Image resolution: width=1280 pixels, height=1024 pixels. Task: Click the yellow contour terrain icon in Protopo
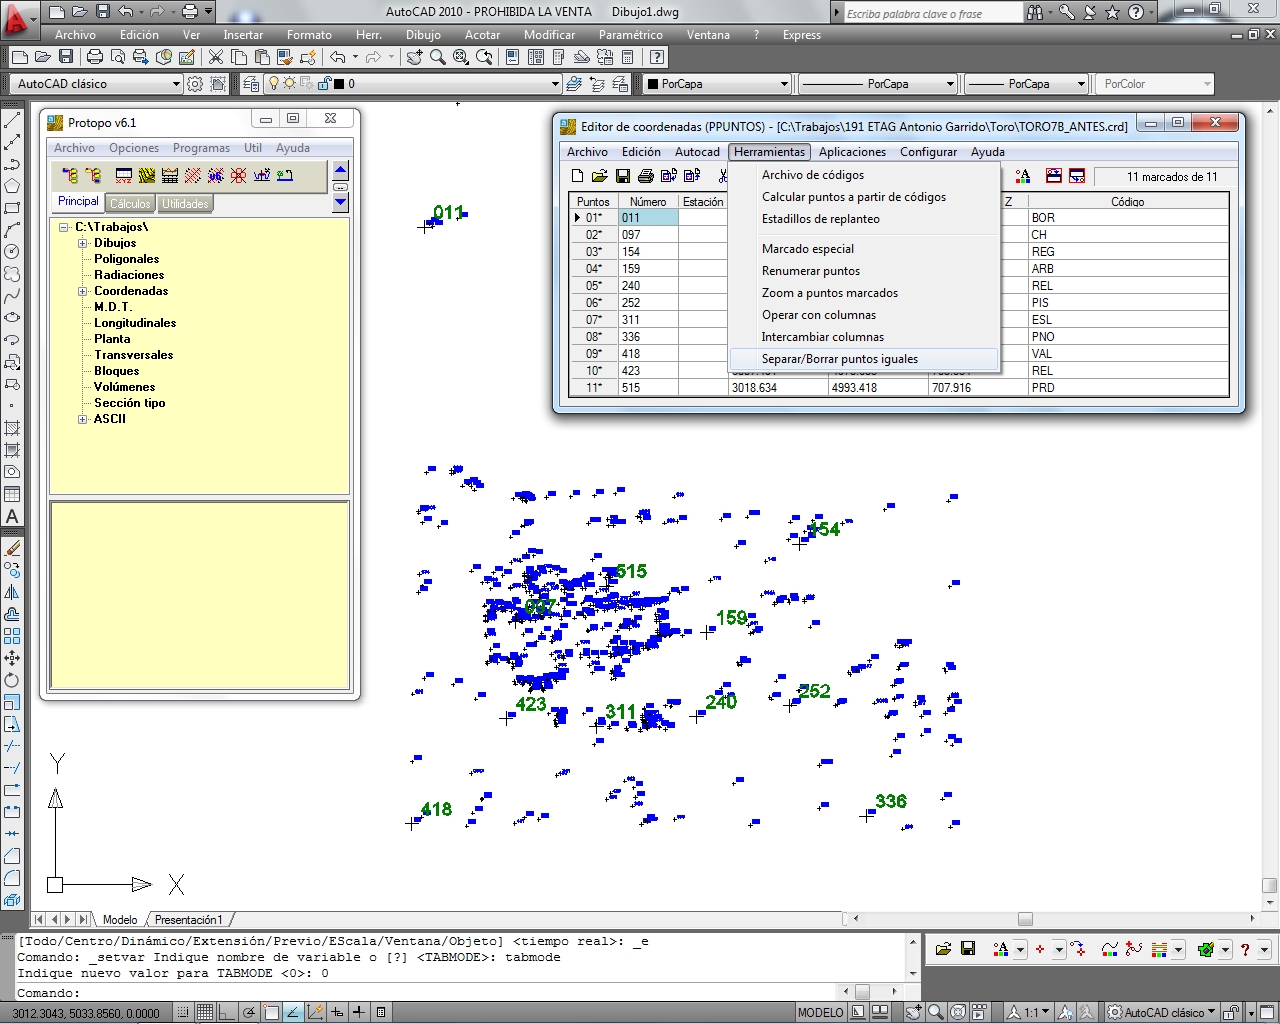point(147,175)
